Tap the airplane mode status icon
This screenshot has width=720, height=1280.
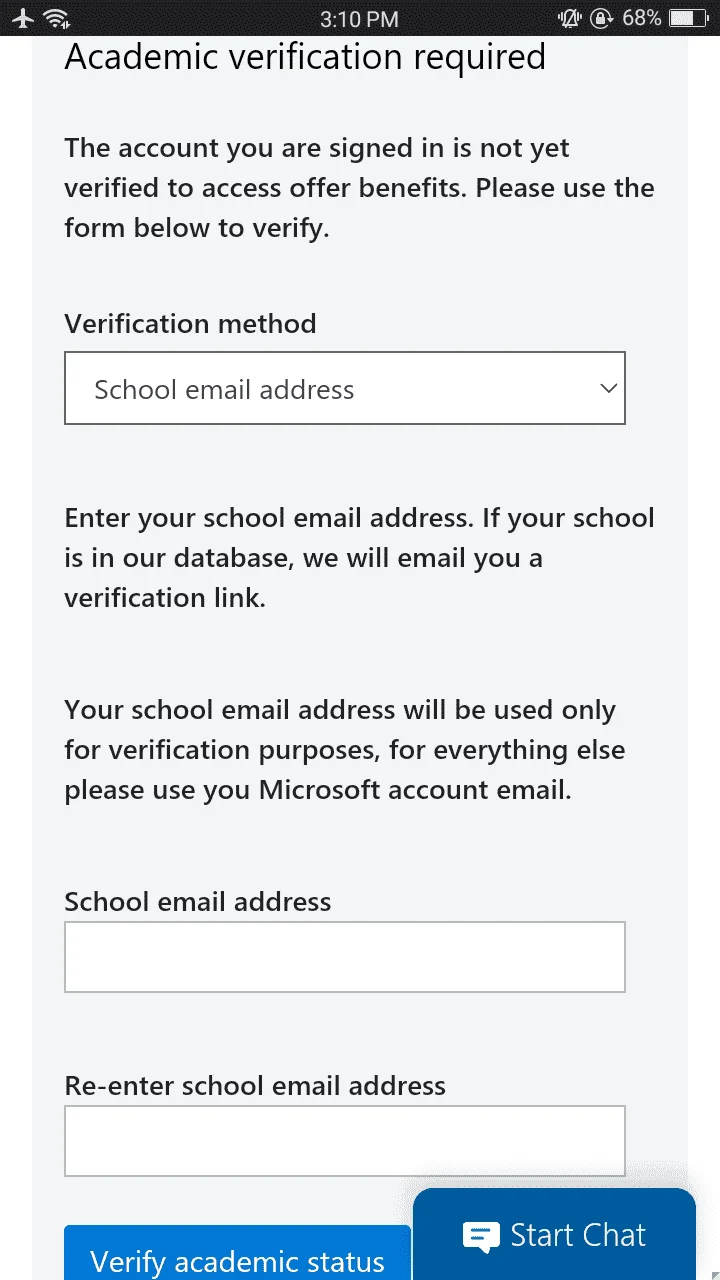22,18
